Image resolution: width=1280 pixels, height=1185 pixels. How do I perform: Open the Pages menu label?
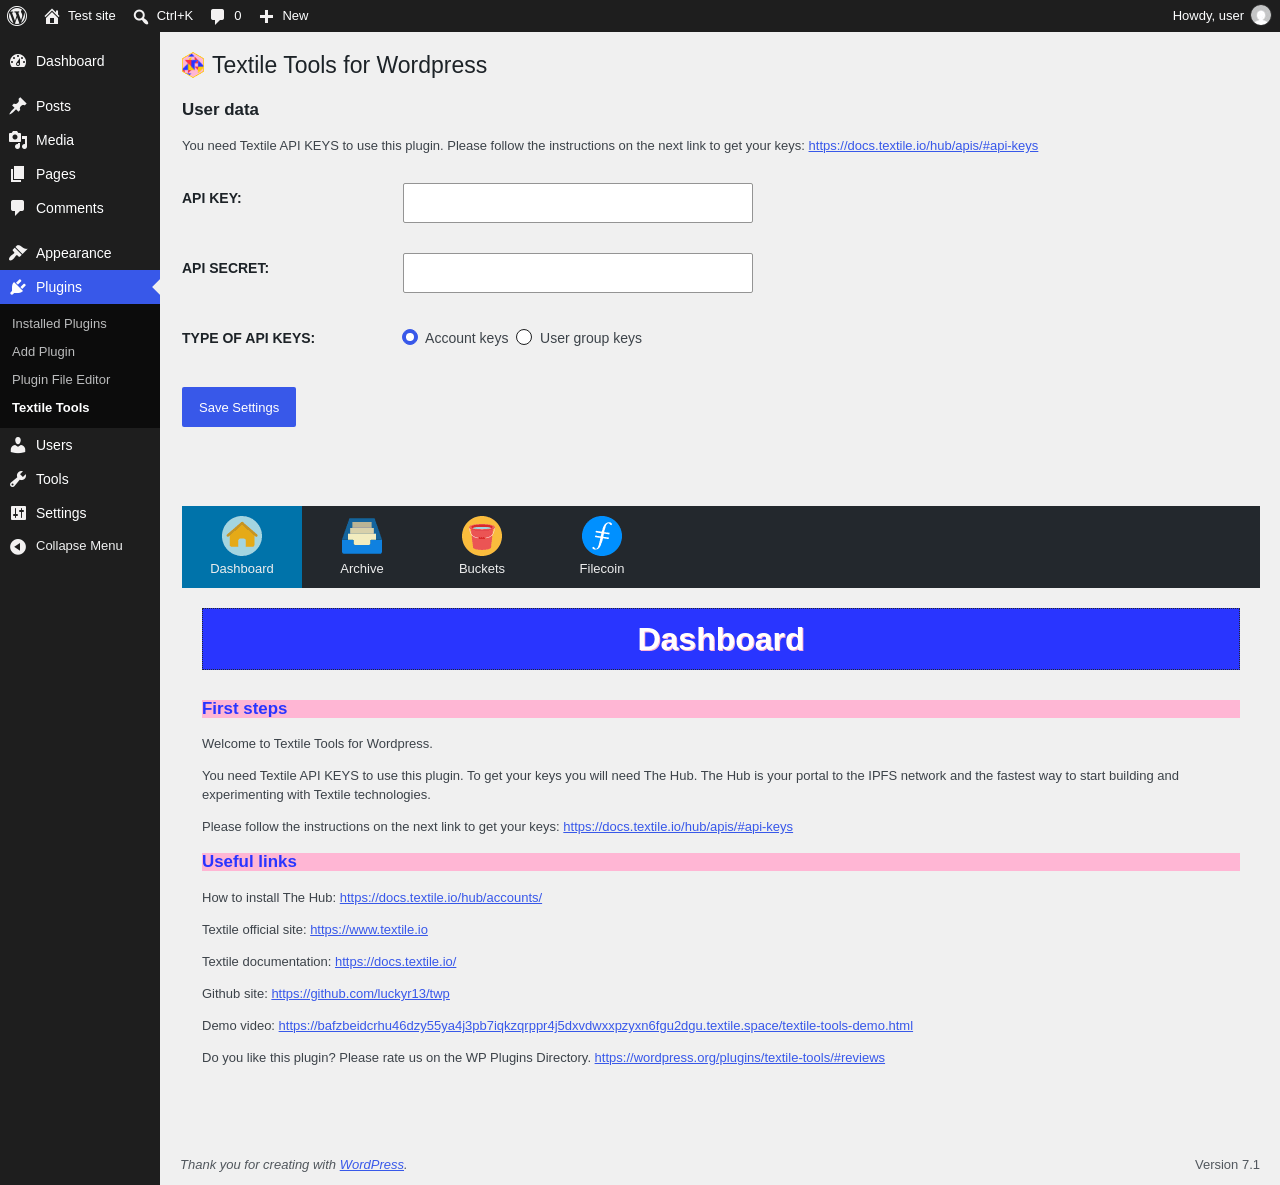tap(56, 174)
